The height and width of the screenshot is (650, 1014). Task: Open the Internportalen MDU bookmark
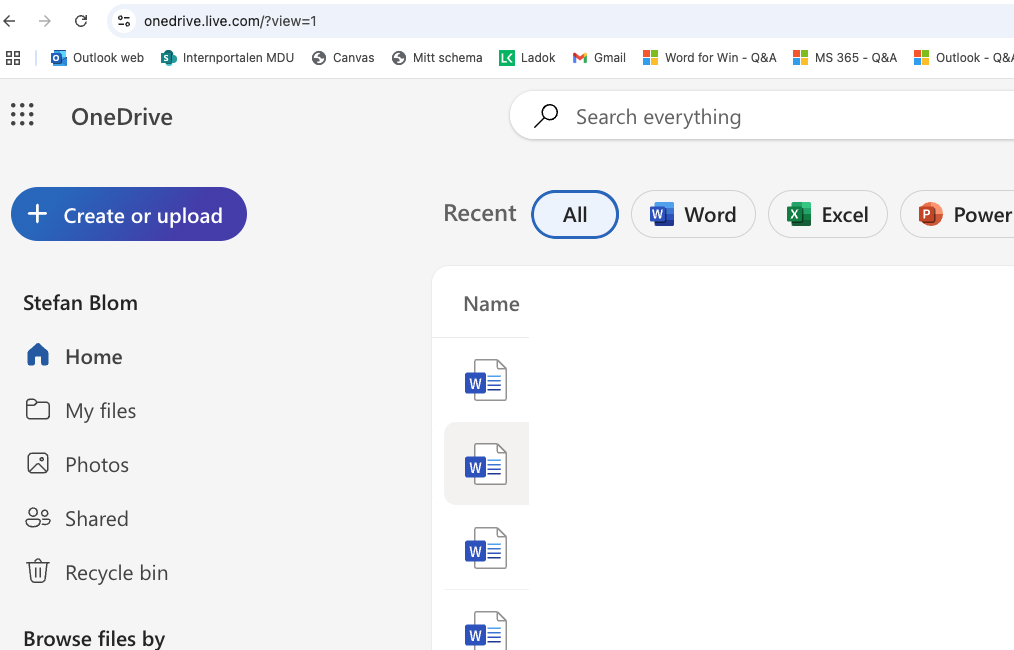[x=227, y=58]
